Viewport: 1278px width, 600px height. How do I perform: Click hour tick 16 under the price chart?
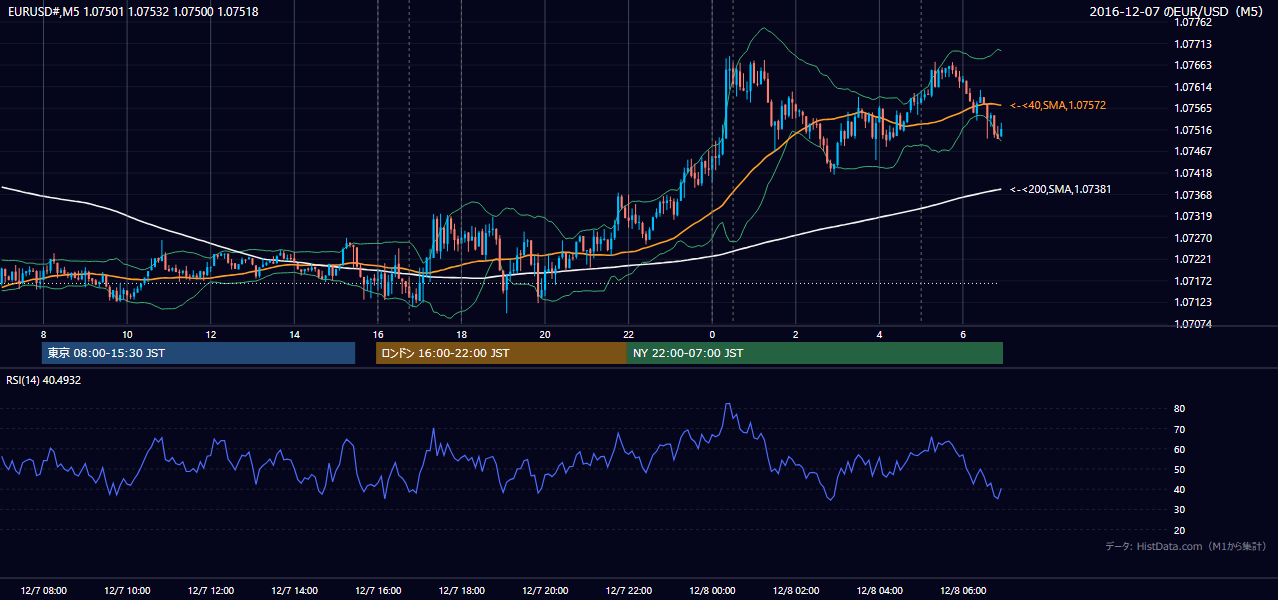pyautogui.click(x=377, y=334)
